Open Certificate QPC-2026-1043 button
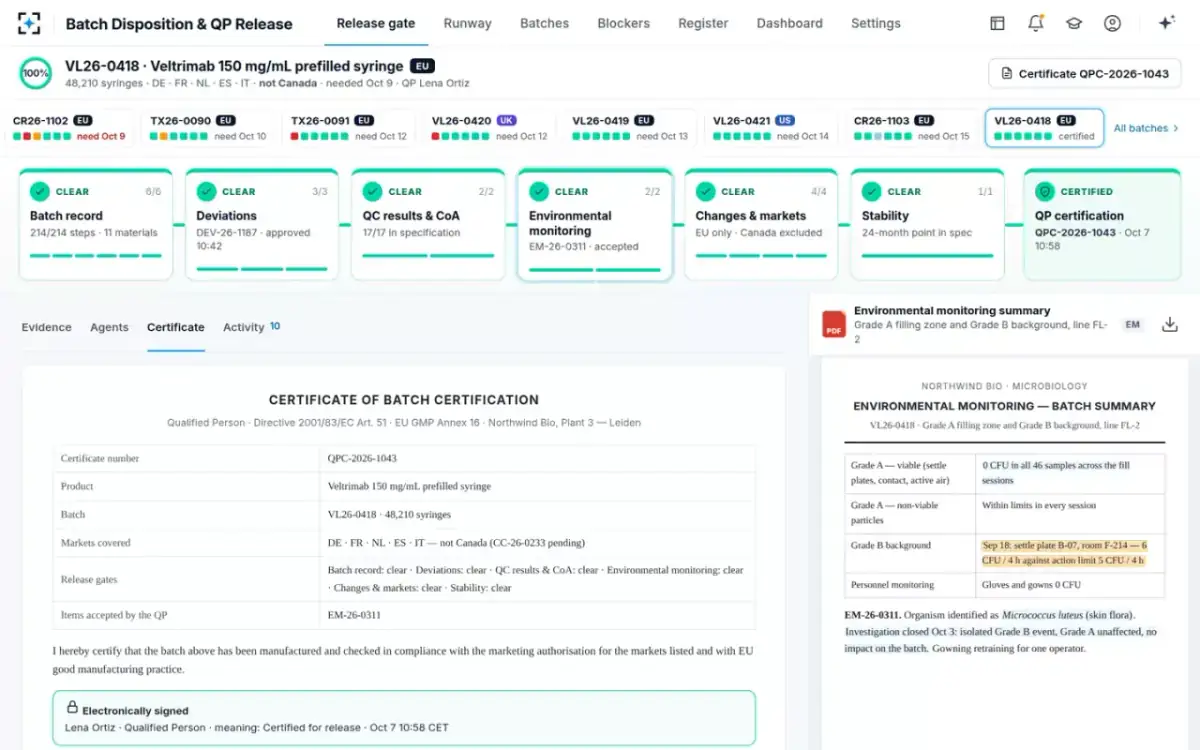This screenshot has height=750, width=1200. pos(1085,74)
